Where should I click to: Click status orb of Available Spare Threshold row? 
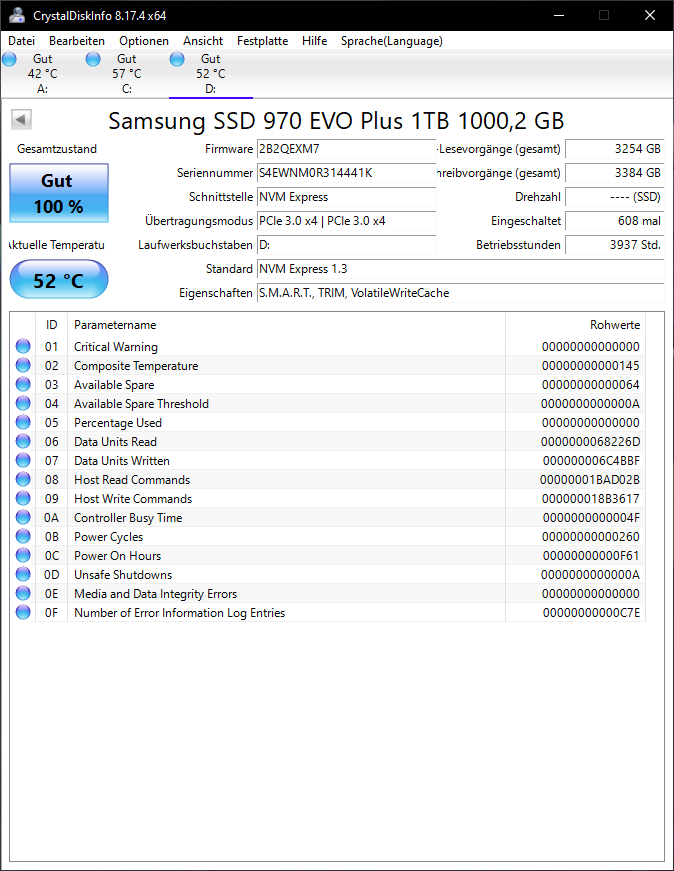coord(23,403)
